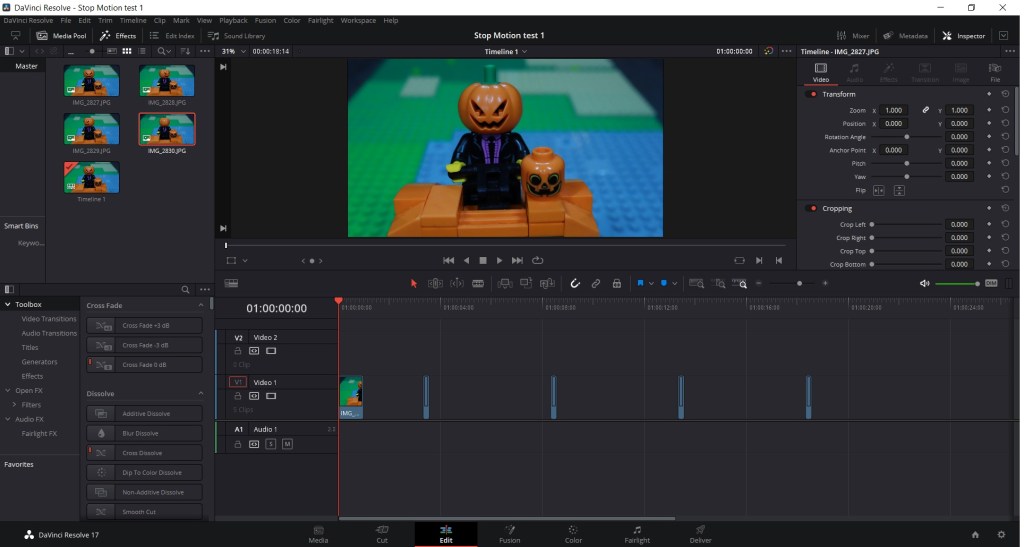Collapse the Cross Fade effects group
The width and height of the screenshot is (1024, 547).
200,305
